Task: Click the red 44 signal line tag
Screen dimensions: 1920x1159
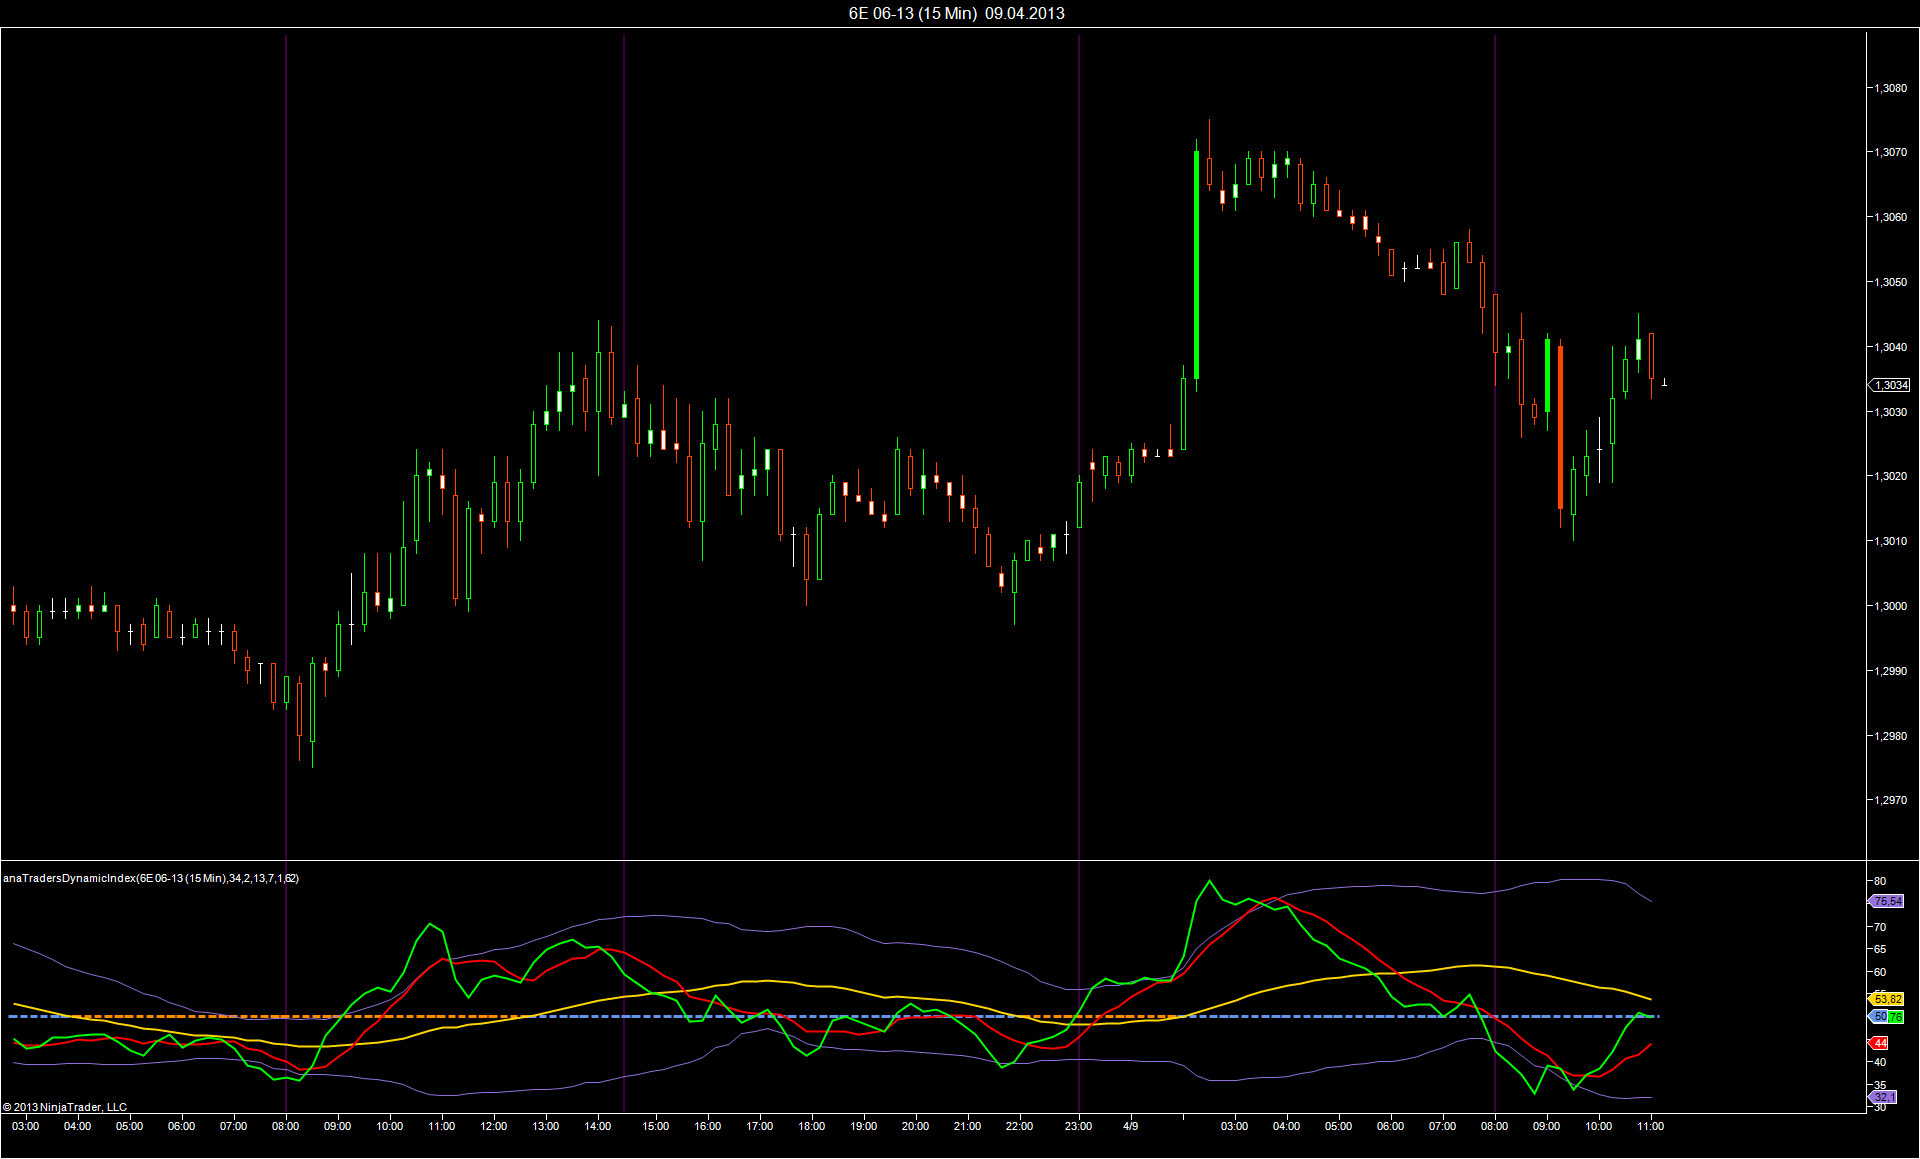Action: 1880,1043
